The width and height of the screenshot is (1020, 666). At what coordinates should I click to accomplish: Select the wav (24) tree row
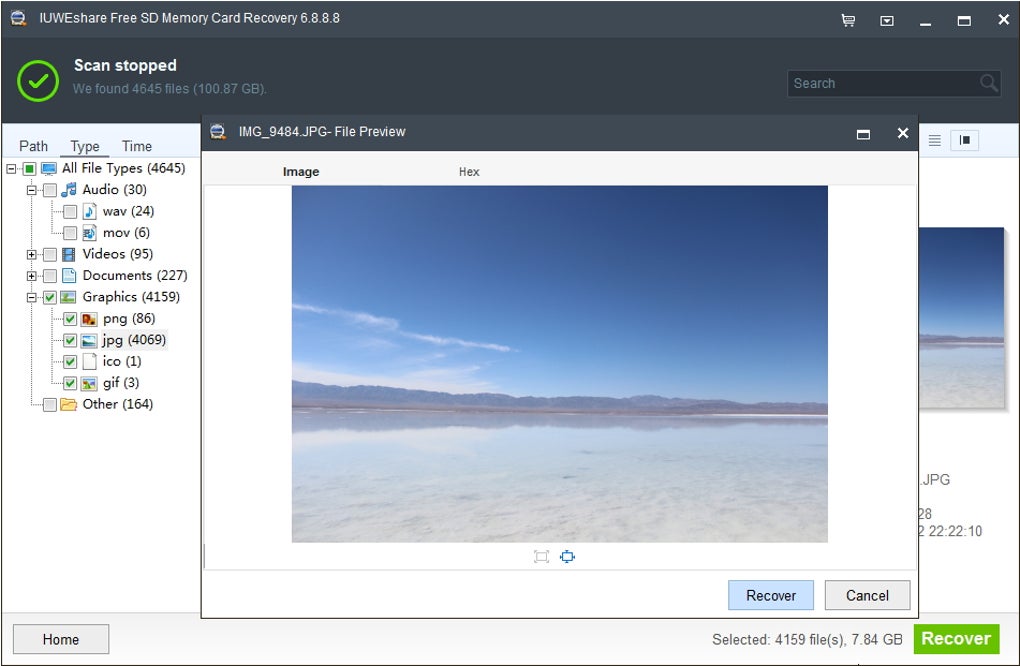pos(128,211)
